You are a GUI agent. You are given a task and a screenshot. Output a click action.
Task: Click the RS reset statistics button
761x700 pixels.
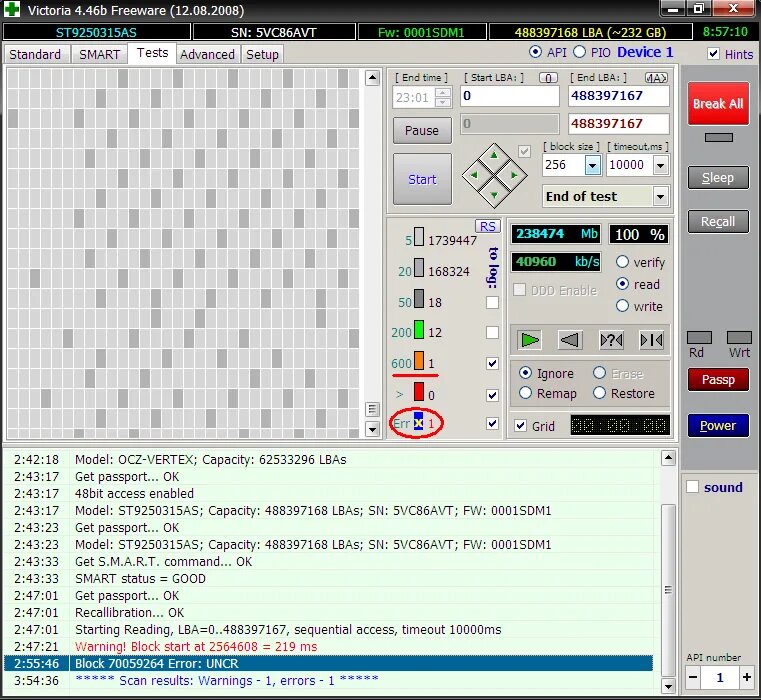point(487,226)
